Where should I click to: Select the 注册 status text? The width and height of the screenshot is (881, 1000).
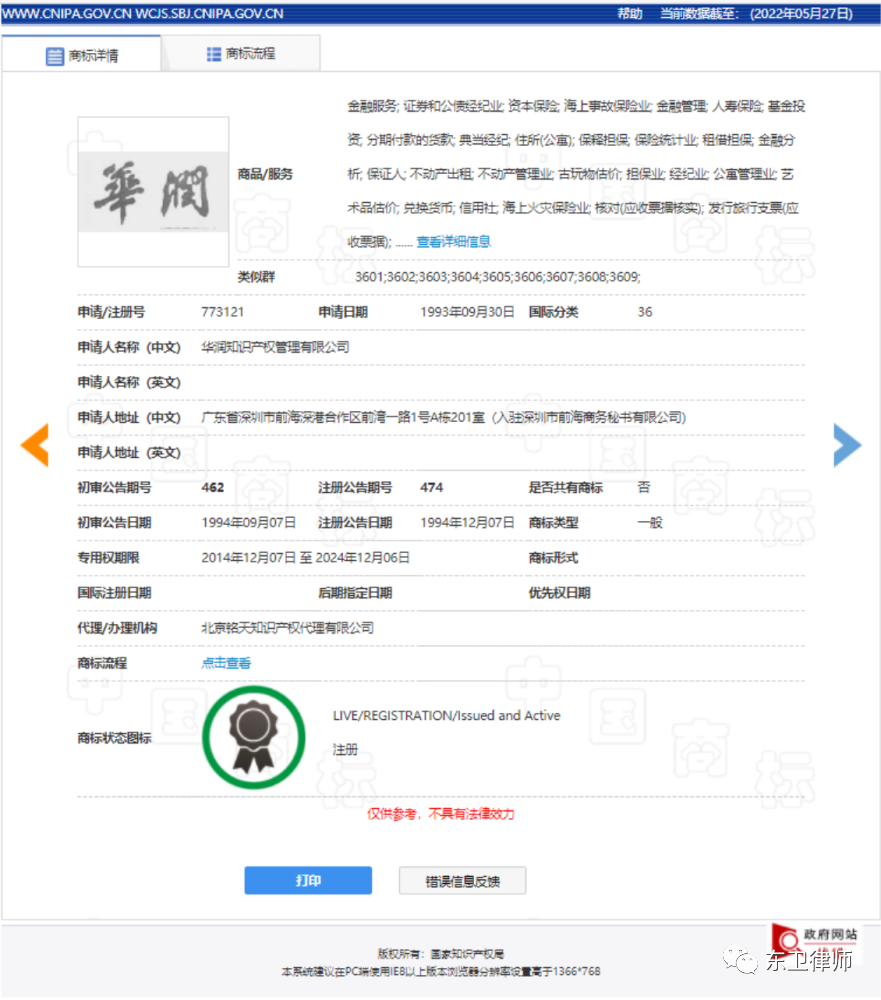click(345, 750)
